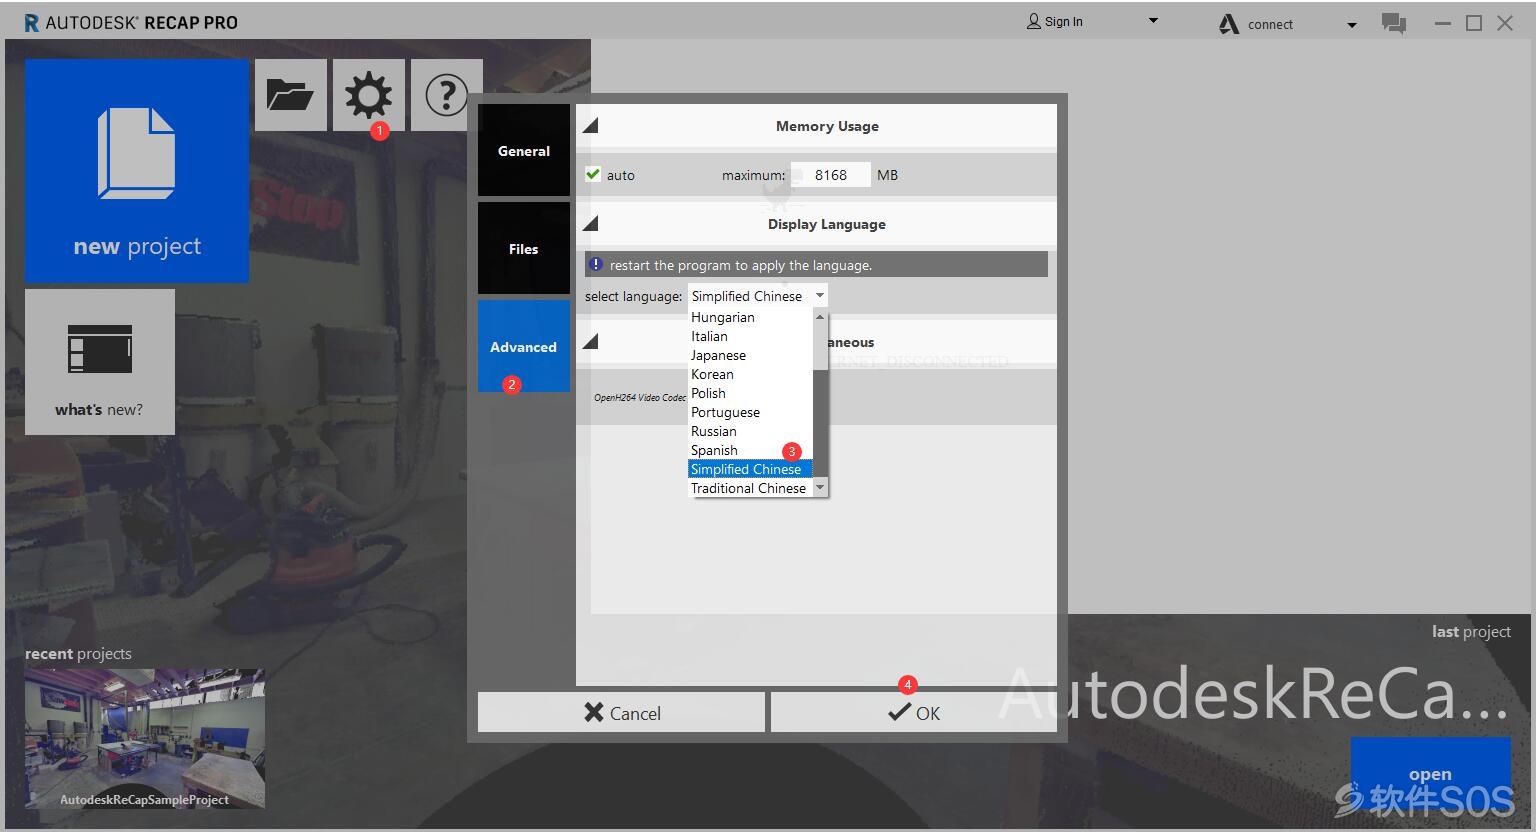Viewport: 1536px width, 832px height.
Task: Click the maximum memory input field
Action: click(830, 175)
